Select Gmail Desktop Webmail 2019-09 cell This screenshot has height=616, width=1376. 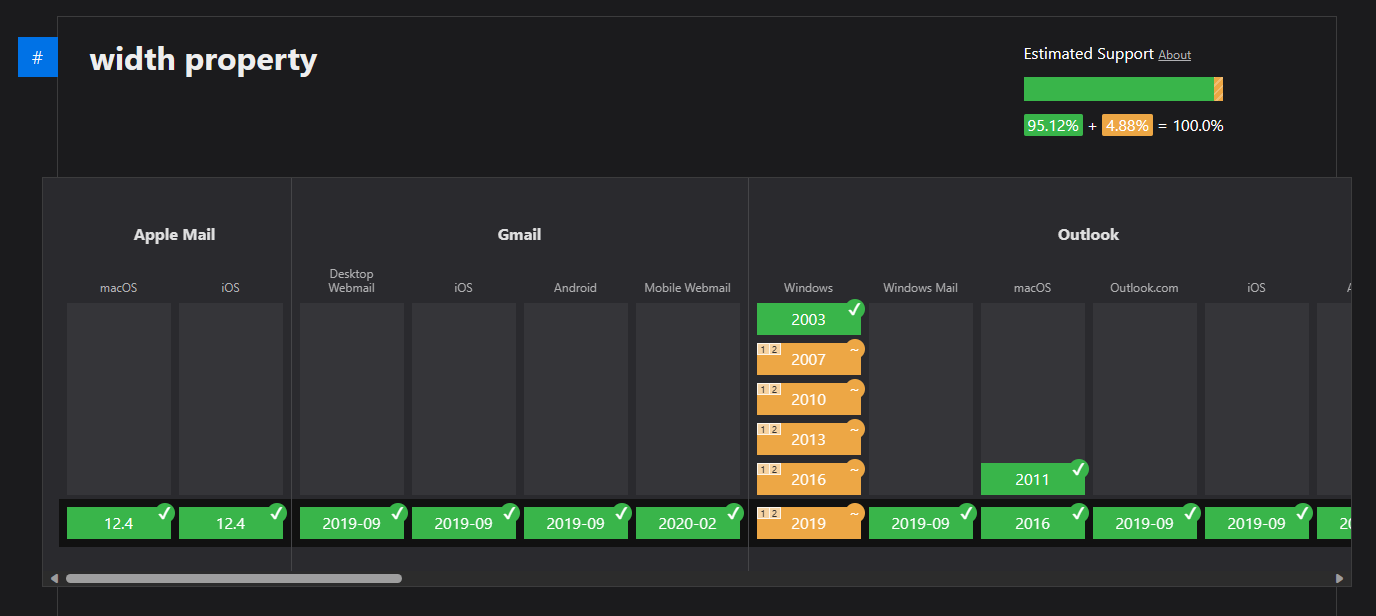pos(352,523)
